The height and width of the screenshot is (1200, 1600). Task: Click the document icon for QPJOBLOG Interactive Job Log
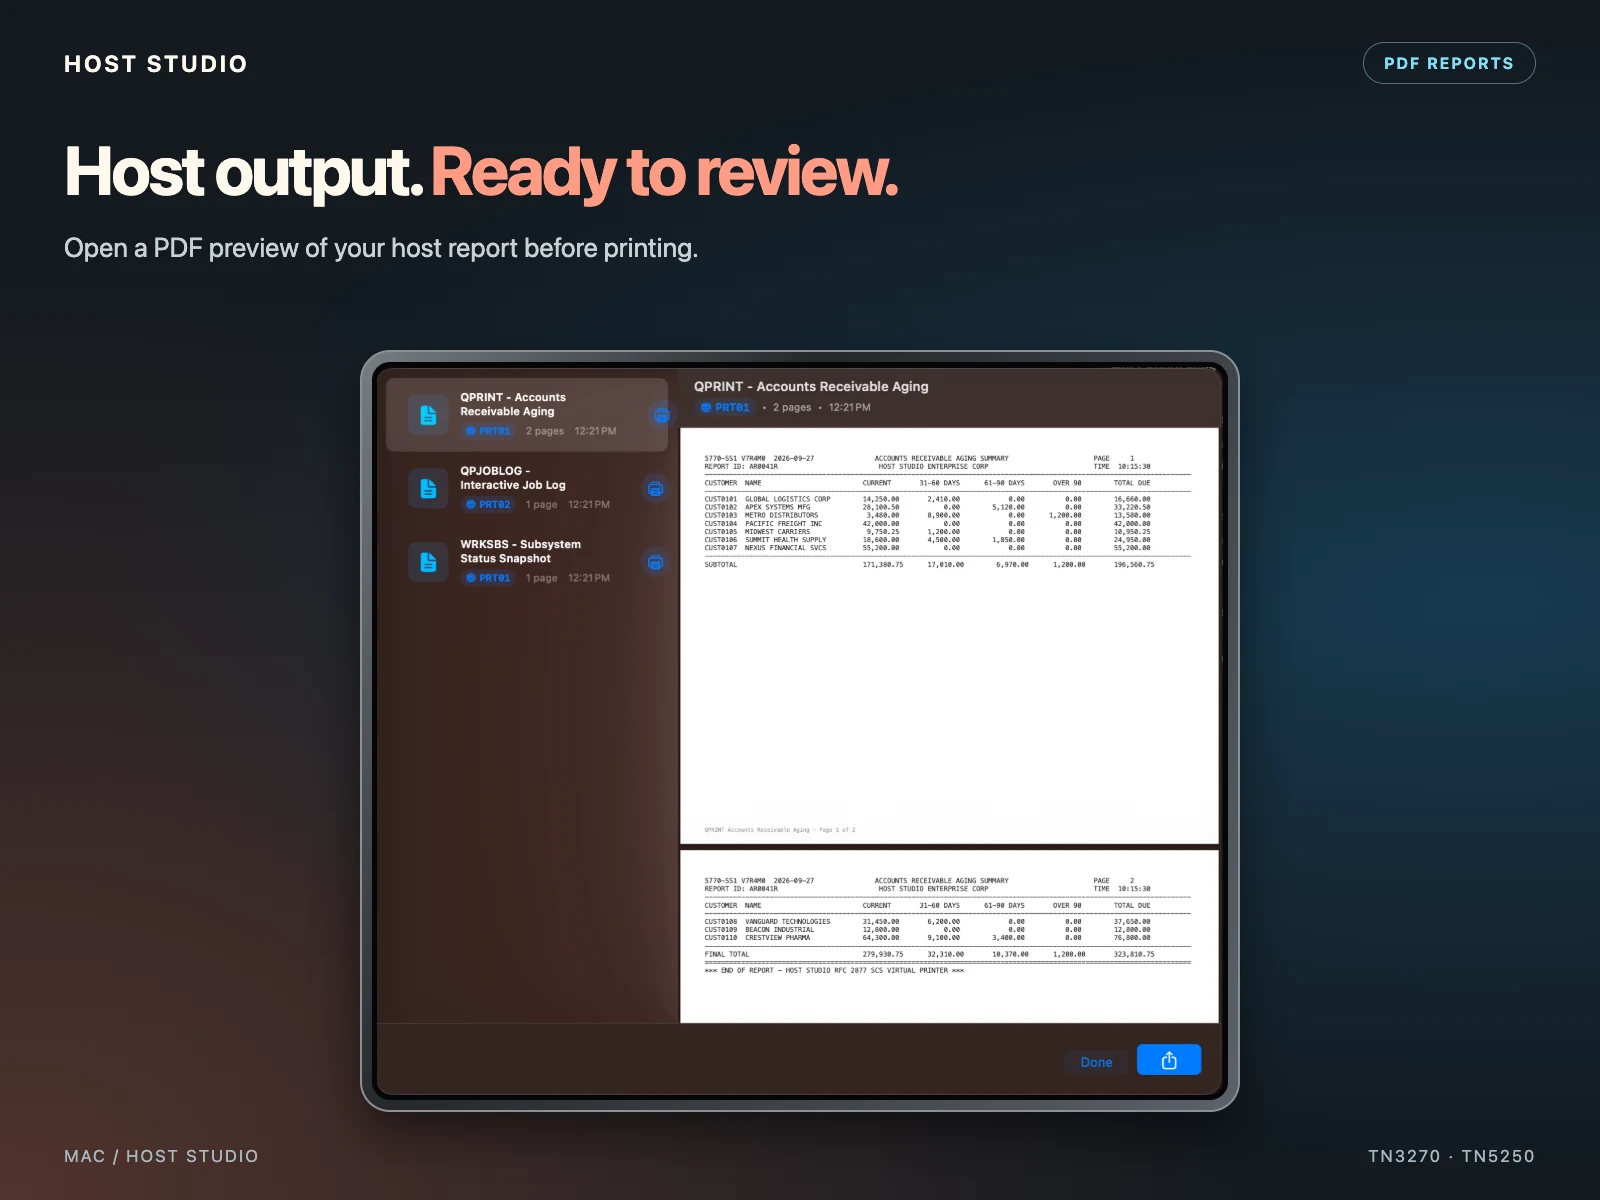click(428, 488)
